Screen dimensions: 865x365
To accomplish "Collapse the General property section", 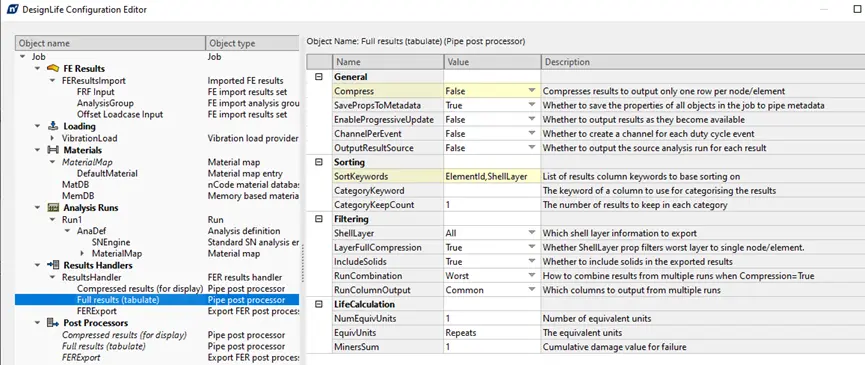I will [319, 77].
